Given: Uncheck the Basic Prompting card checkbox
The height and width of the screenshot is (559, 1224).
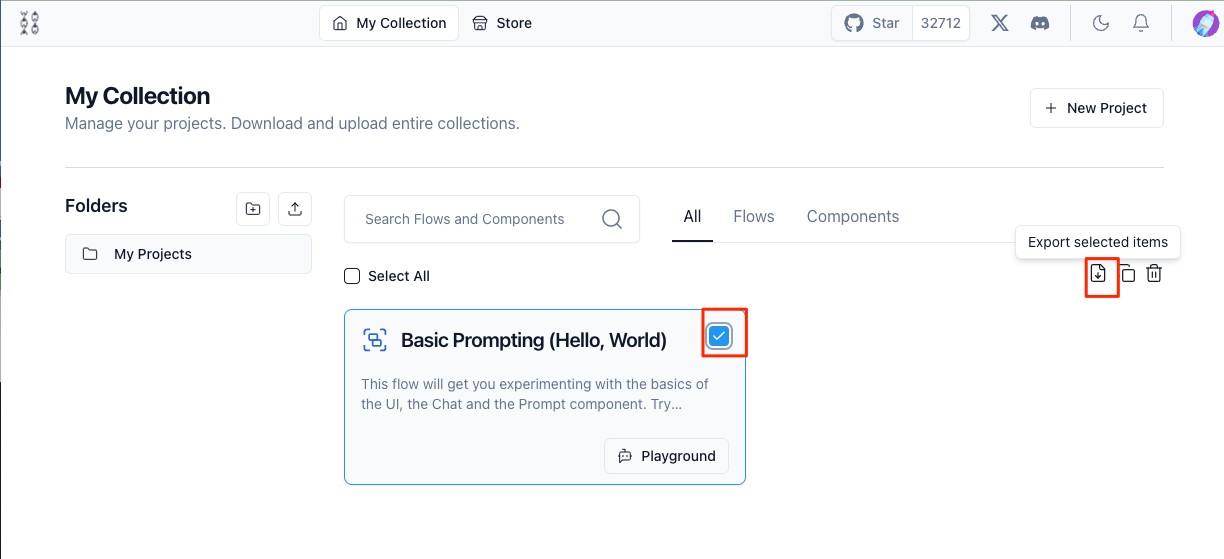Looking at the screenshot, I should click(x=719, y=336).
